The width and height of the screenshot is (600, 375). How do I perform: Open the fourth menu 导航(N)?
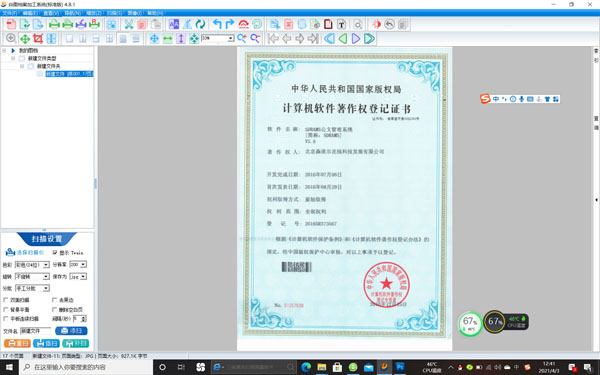tap(72, 13)
